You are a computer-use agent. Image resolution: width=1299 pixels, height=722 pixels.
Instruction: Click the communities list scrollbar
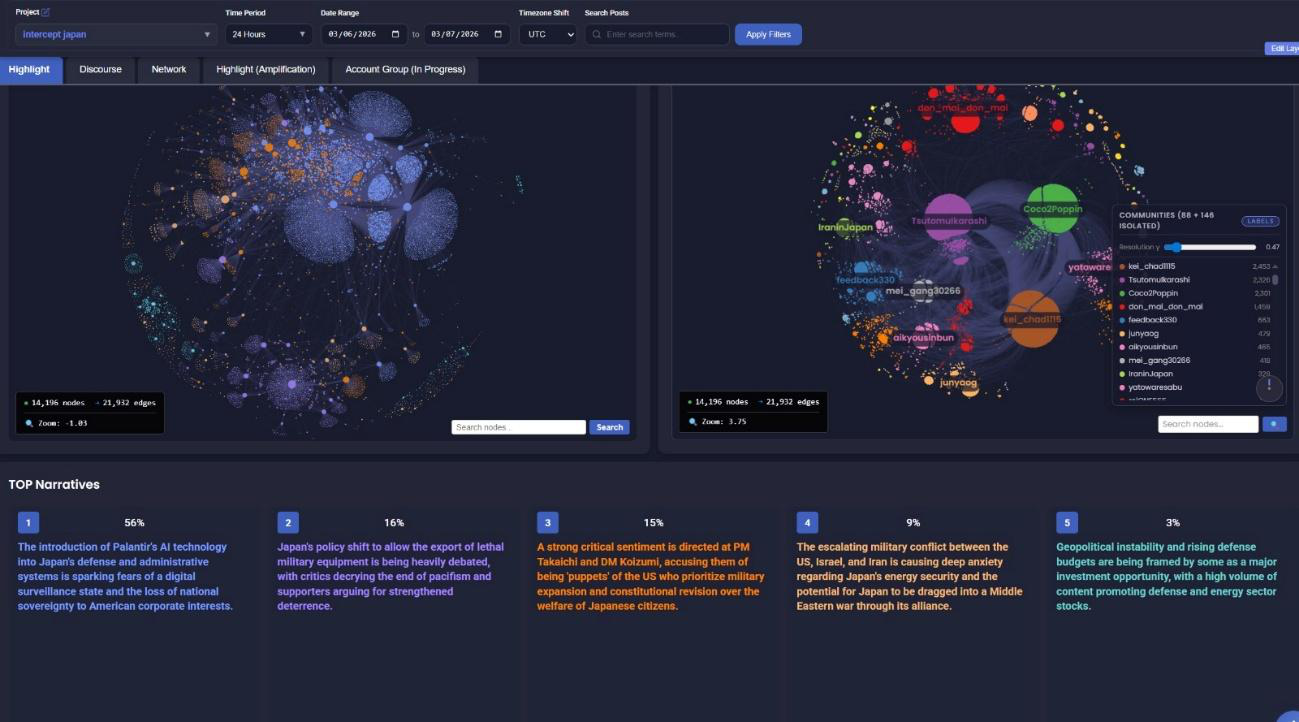pos(1274,280)
